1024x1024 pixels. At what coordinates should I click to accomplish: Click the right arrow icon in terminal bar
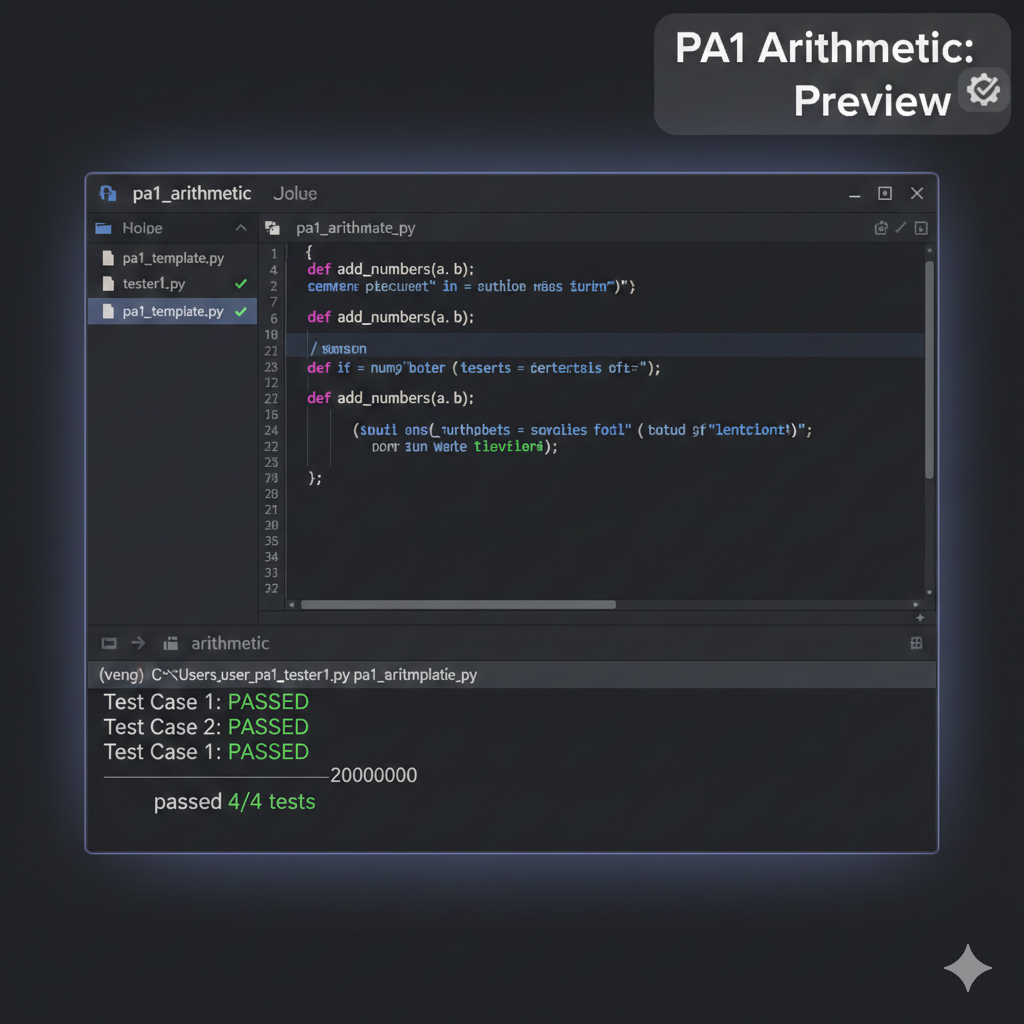coord(139,644)
